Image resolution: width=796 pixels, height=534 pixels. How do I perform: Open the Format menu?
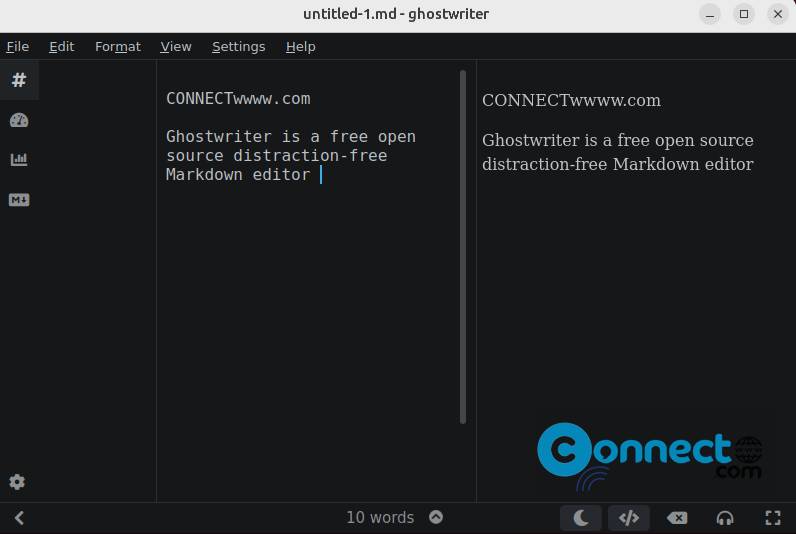pos(118,47)
